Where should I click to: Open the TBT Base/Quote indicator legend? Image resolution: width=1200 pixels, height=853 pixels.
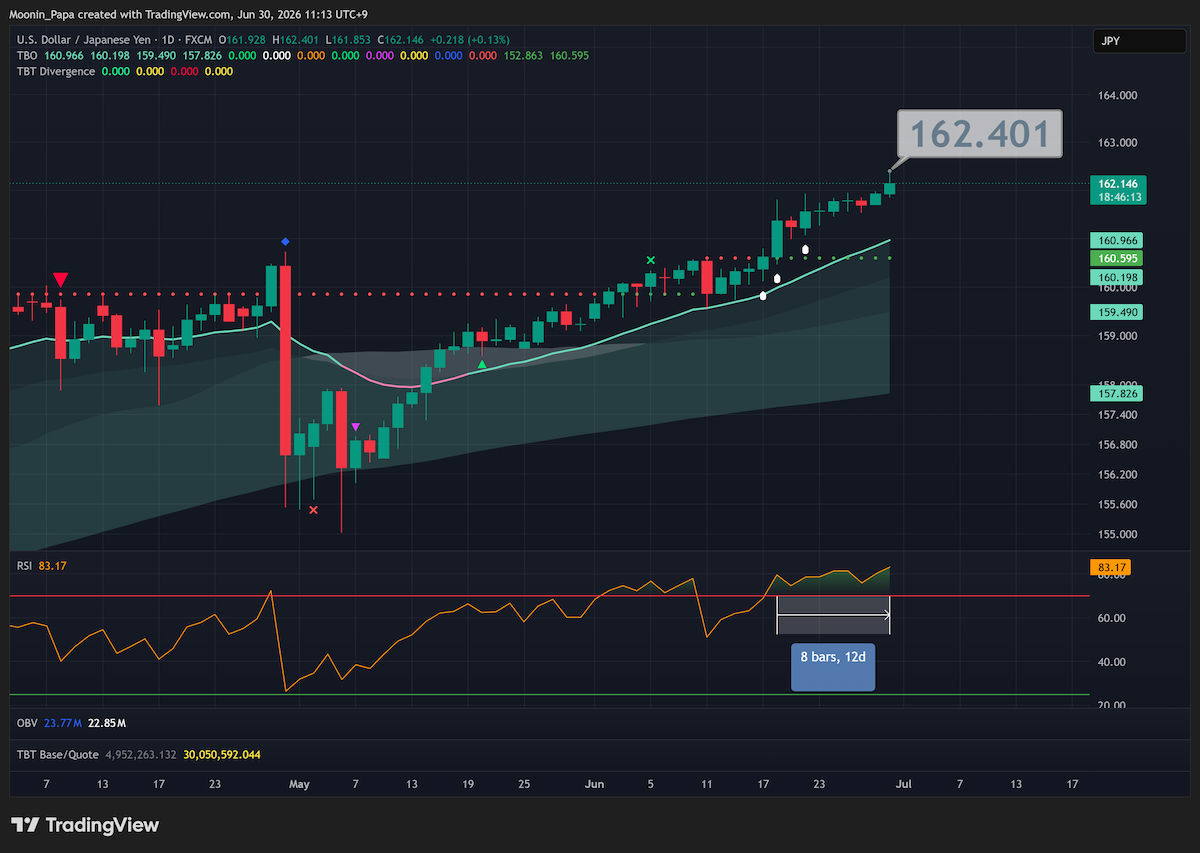(x=52, y=754)
